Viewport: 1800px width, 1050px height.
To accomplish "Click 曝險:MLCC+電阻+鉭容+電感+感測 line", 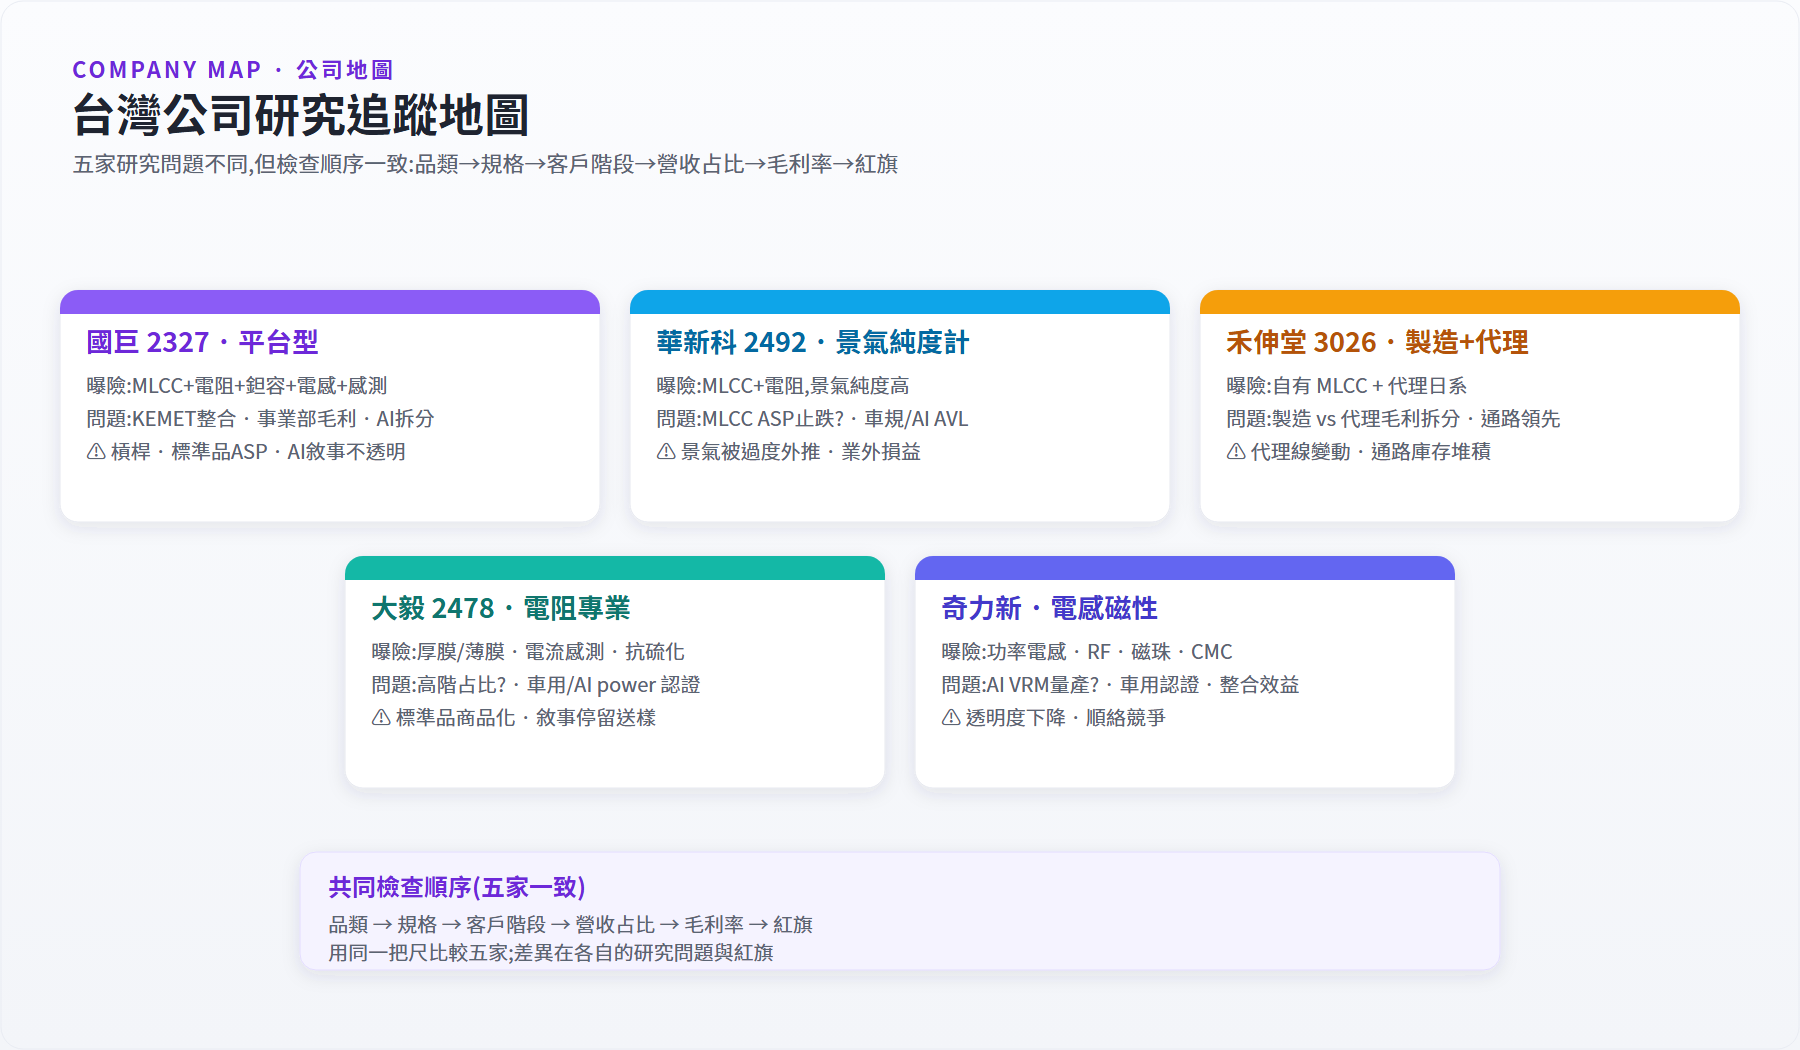I will pyautogui.click(x=237, y=386).
